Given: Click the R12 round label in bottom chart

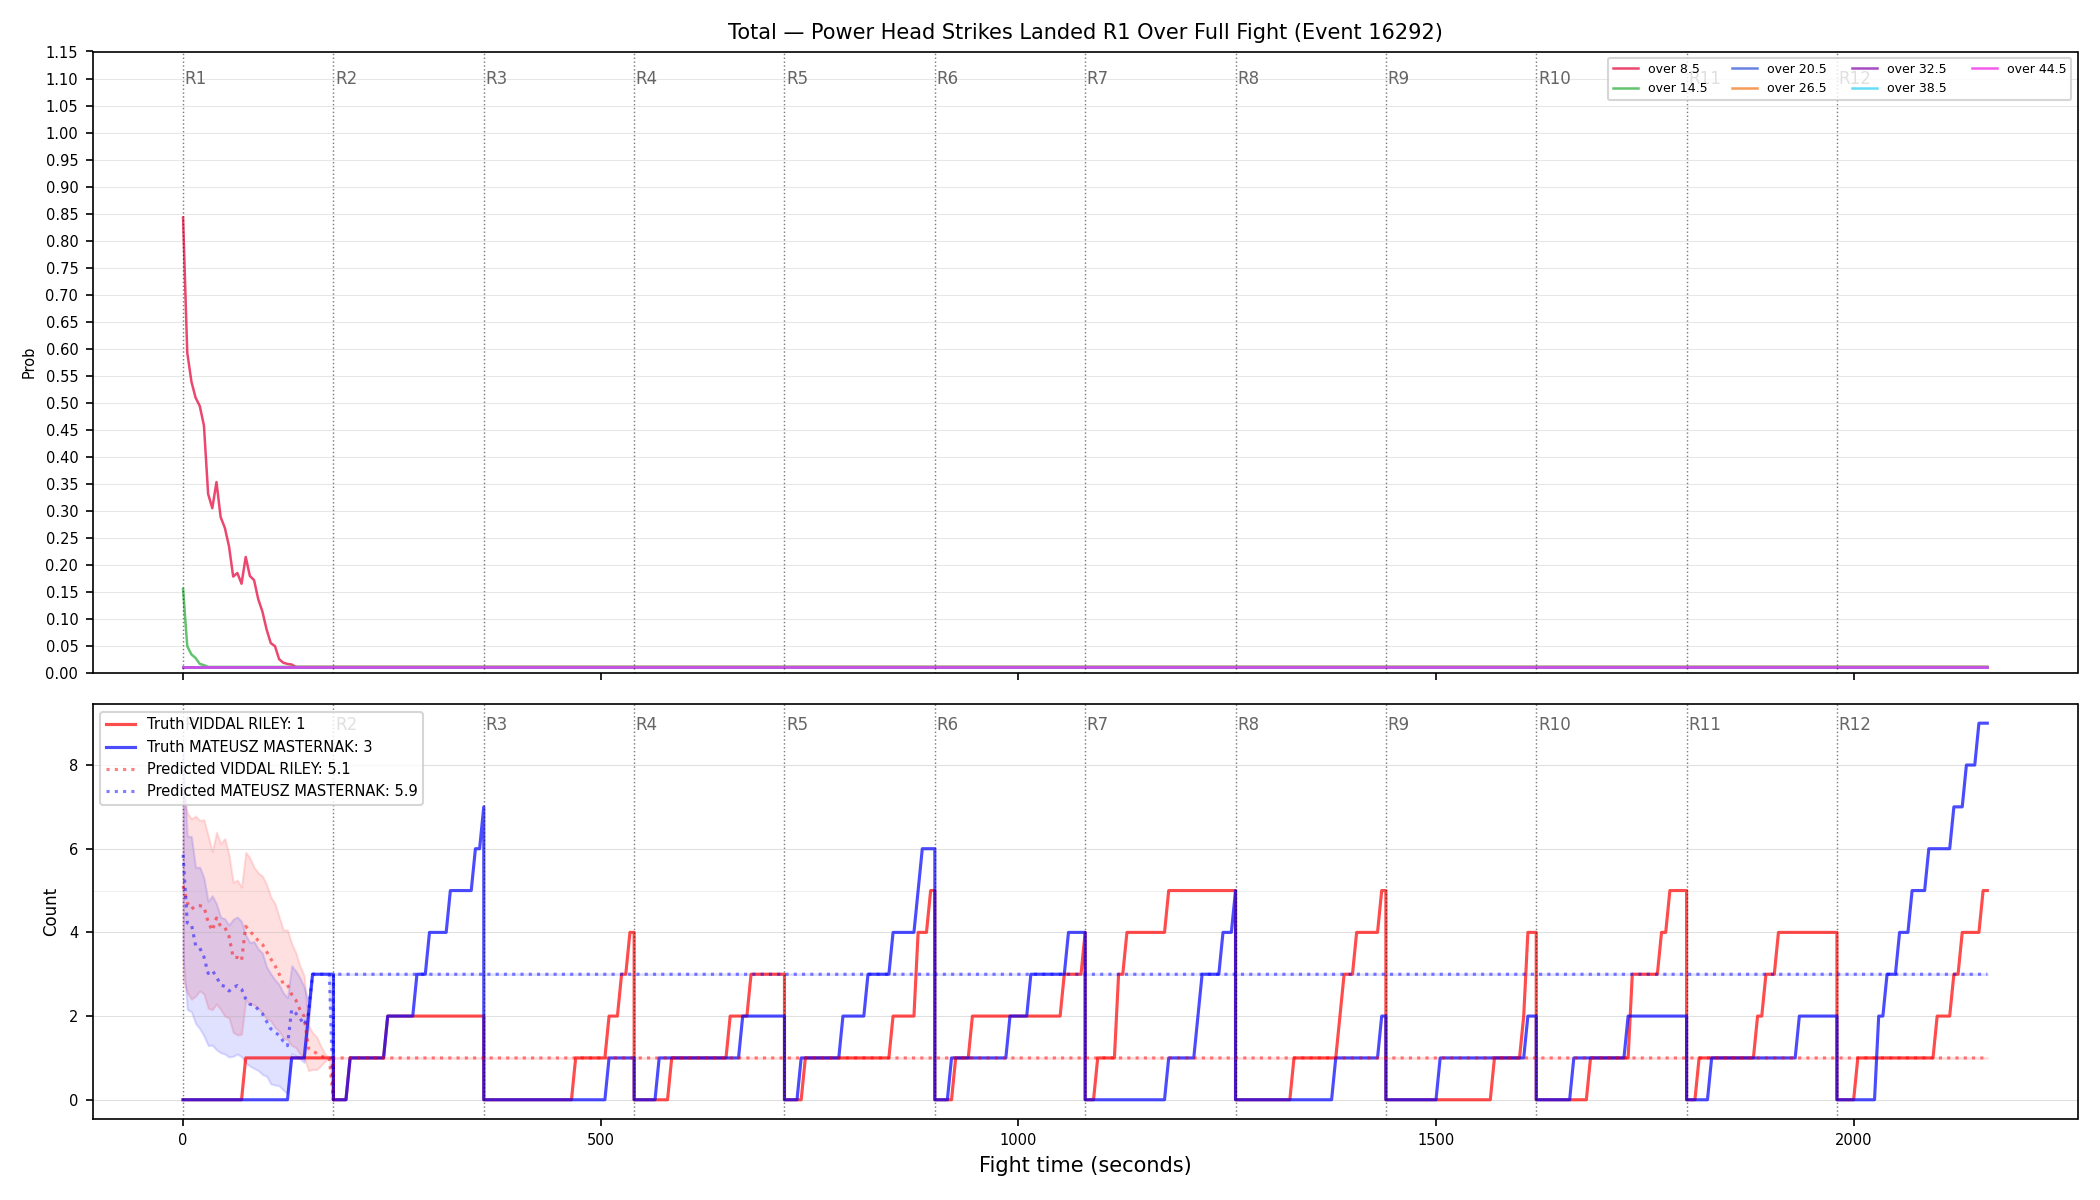Looking at the screenshot, I should [x=1855, y=724].
